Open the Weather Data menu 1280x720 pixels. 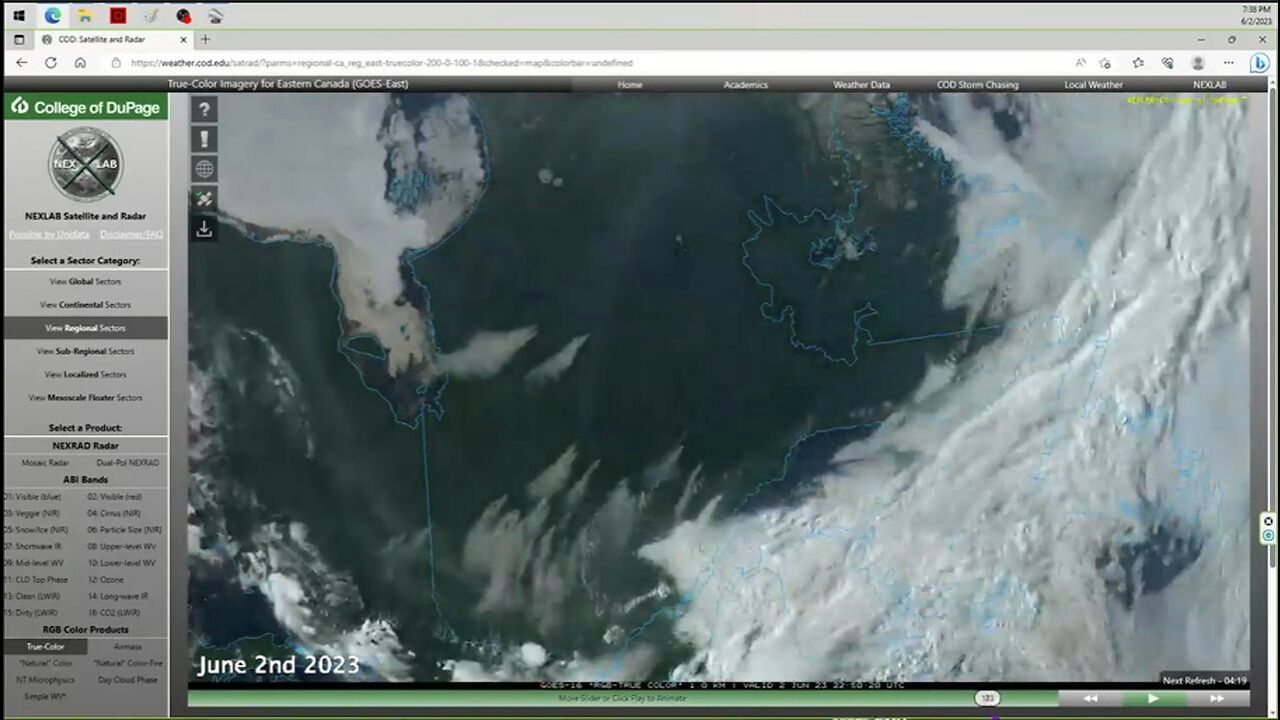coord(861,85)
